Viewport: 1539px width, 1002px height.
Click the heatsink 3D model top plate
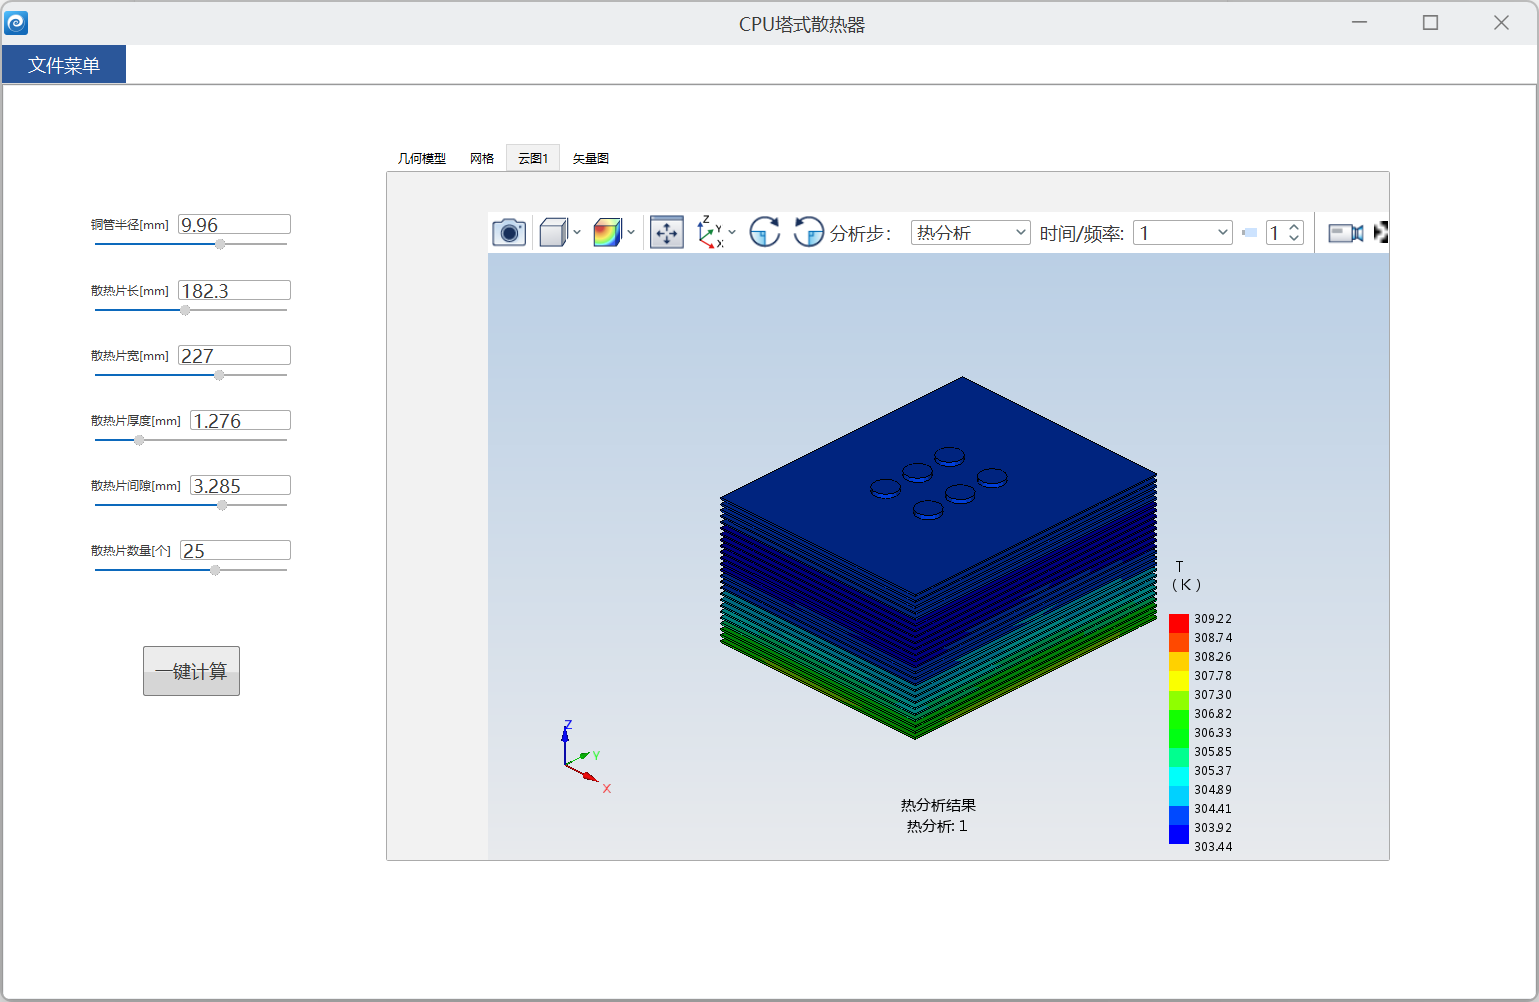[940, 485]
